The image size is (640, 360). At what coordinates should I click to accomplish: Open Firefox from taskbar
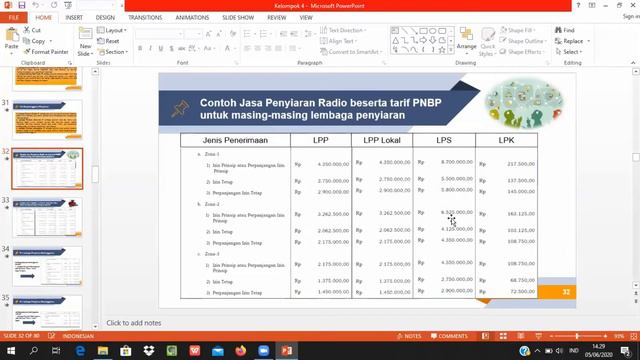pos(241,351)
